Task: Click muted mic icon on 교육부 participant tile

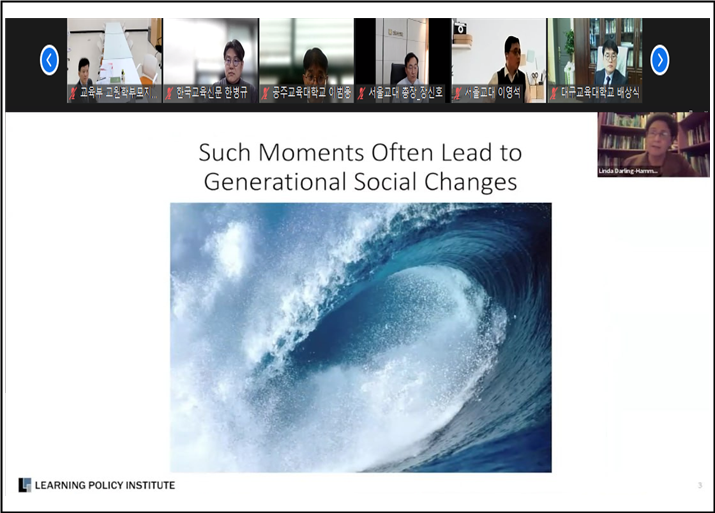Action: coord(73,93)
